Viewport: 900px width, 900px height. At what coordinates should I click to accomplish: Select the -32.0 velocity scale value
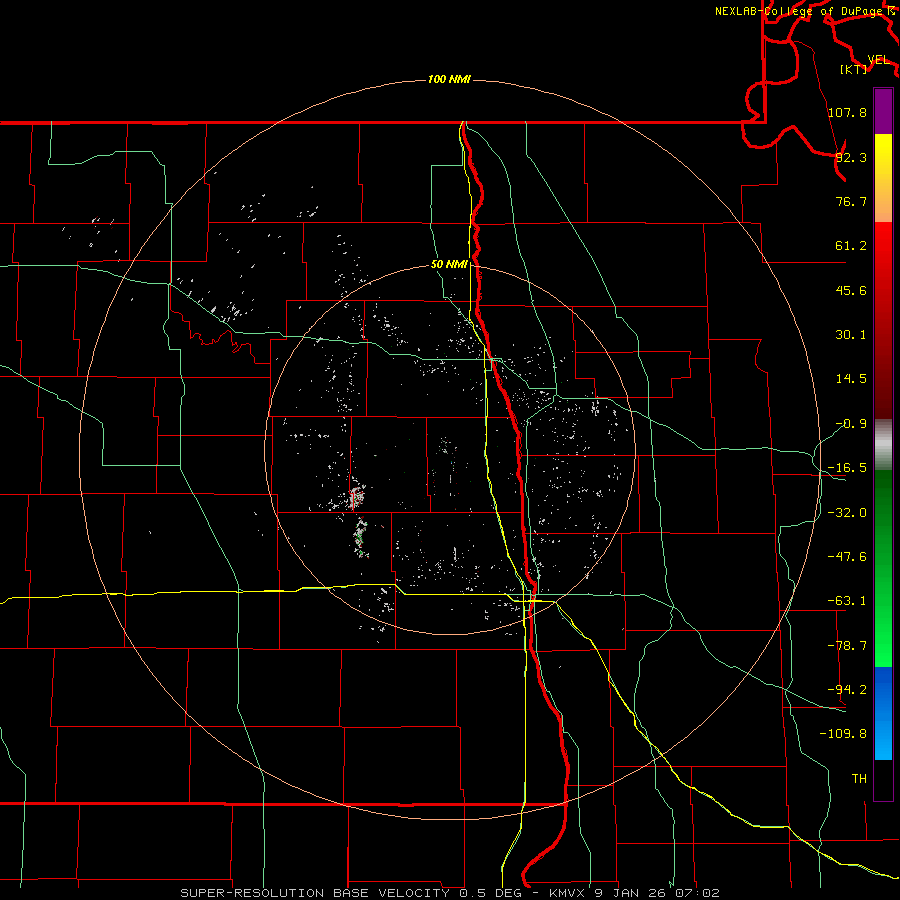pyautogui.click(x=847, y=513)
